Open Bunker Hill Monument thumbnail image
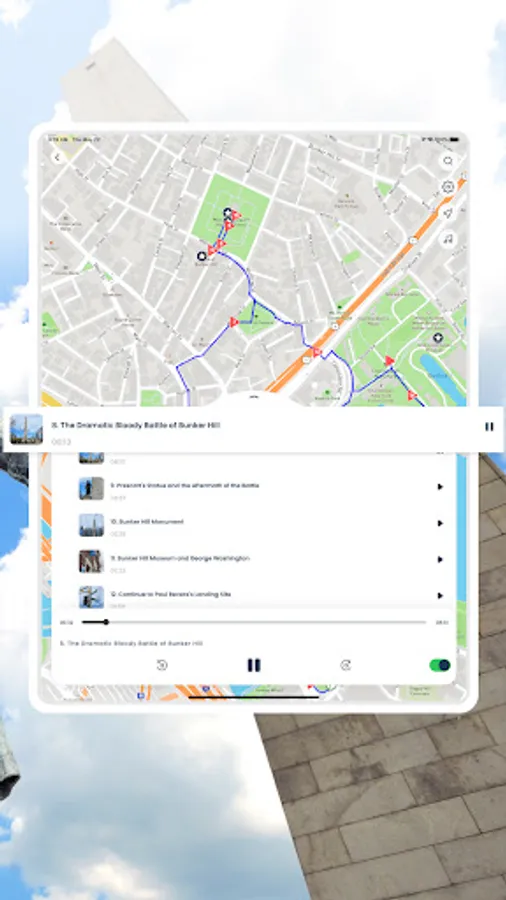 (91, 525)
